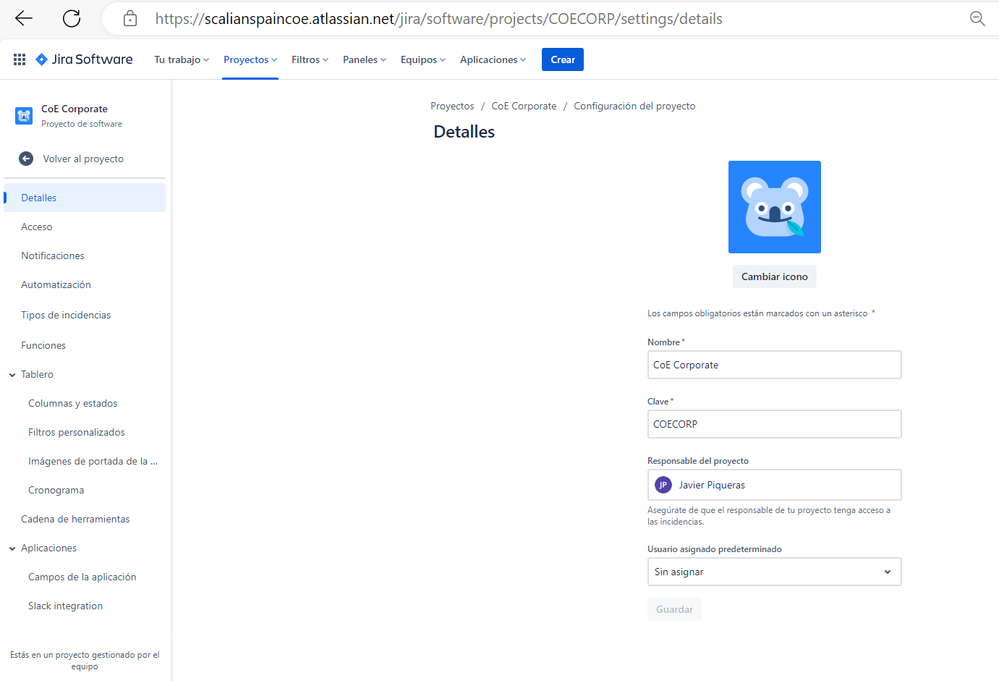Click the JP avatar of Javier Piqueras
This screenshot has height=681, width=999.
click(663, 485)
